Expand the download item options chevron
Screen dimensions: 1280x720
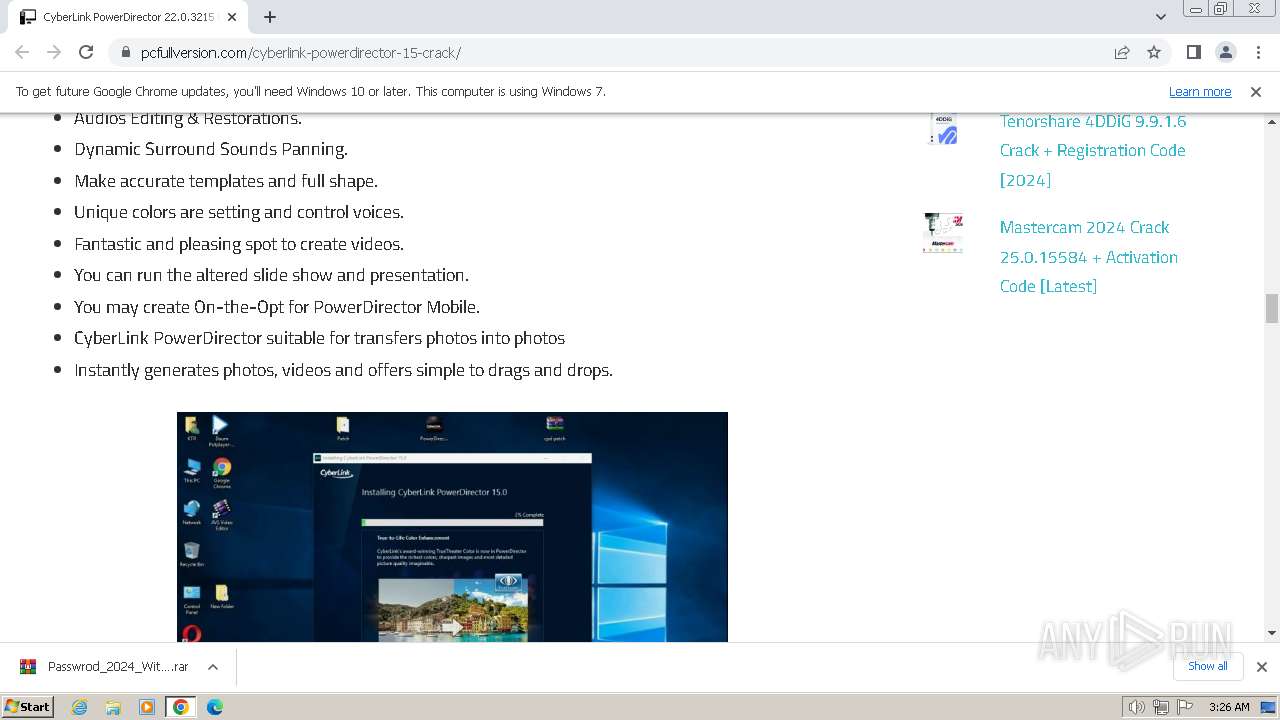coord(213,667)
